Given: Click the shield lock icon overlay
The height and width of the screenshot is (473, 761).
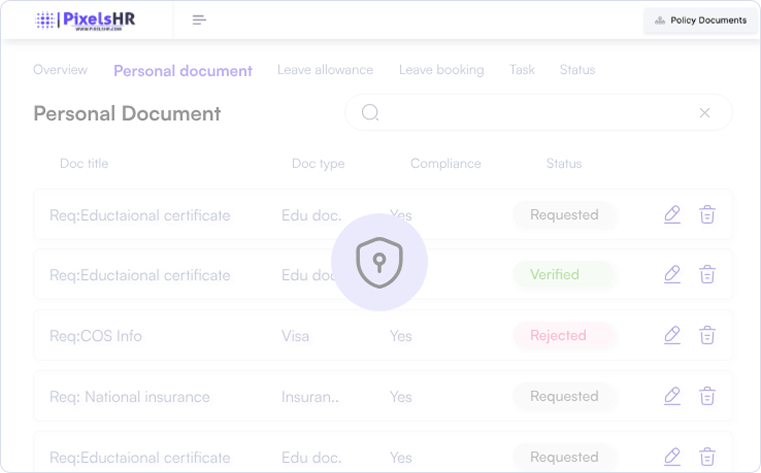Looking at the screenshot, I should point(379,263).
